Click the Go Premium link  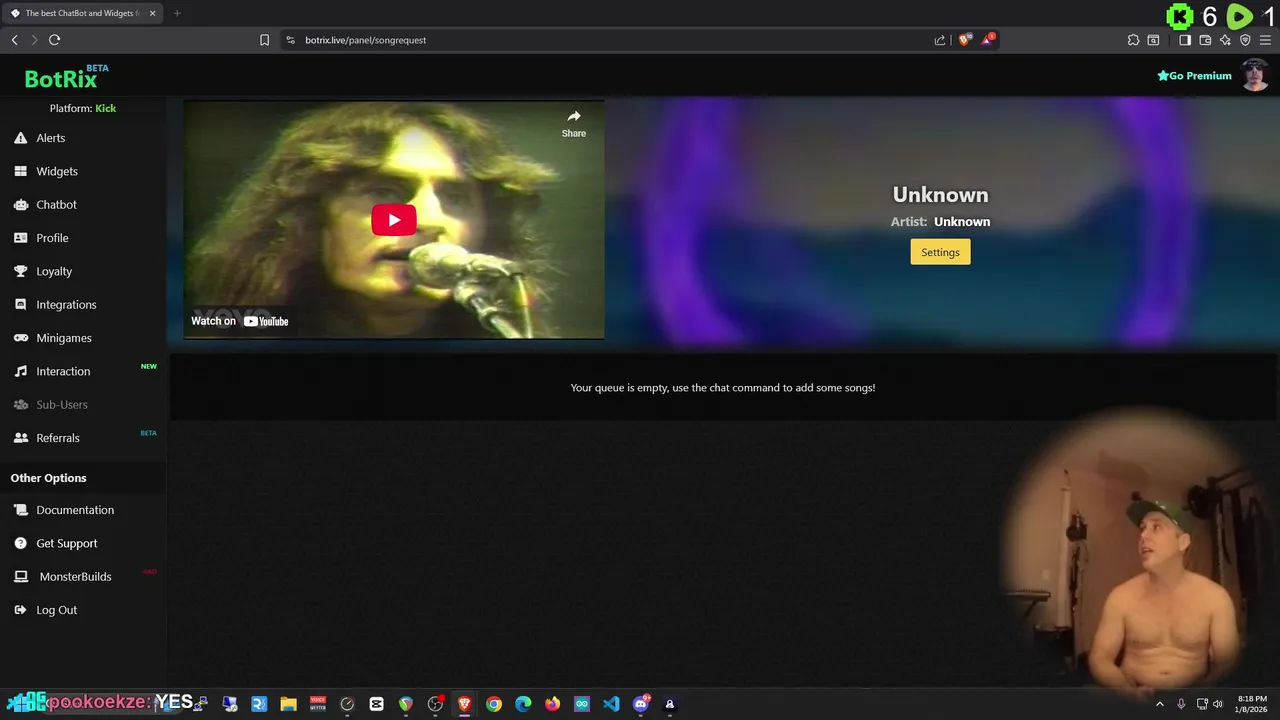pyautogui.click(x=1194, y=76)
